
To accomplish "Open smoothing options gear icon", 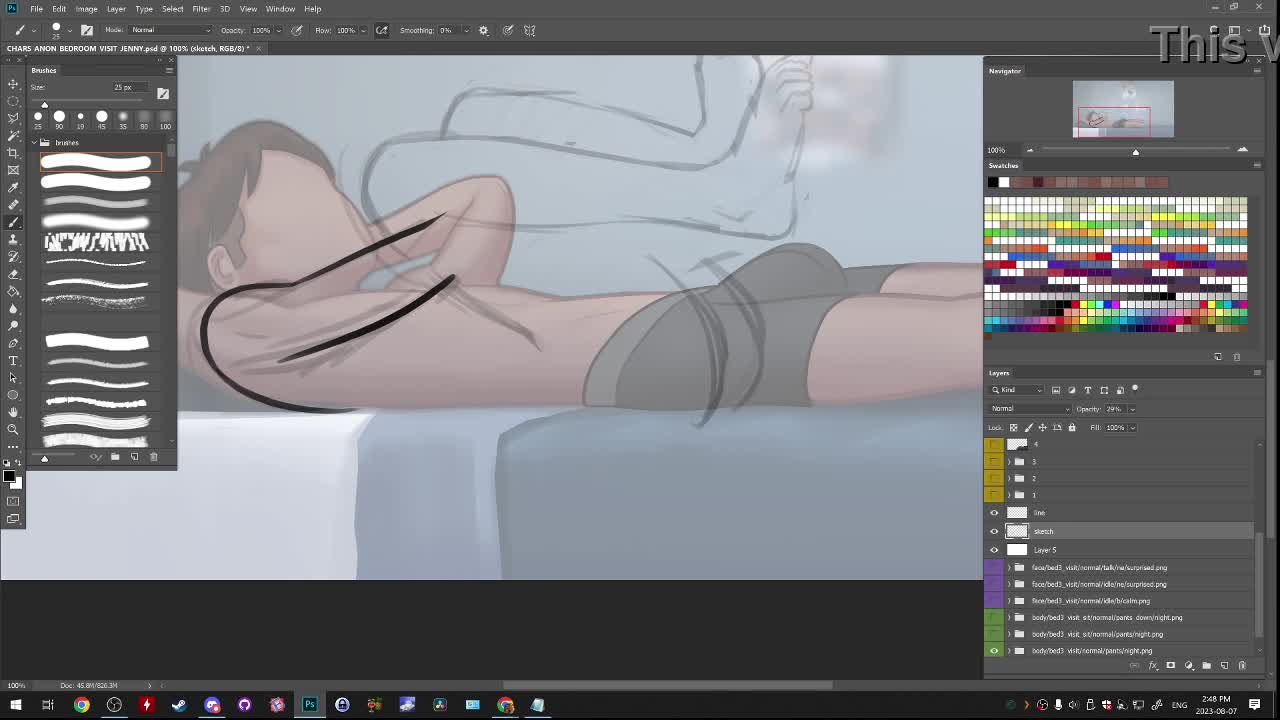I will click(483, 30).
